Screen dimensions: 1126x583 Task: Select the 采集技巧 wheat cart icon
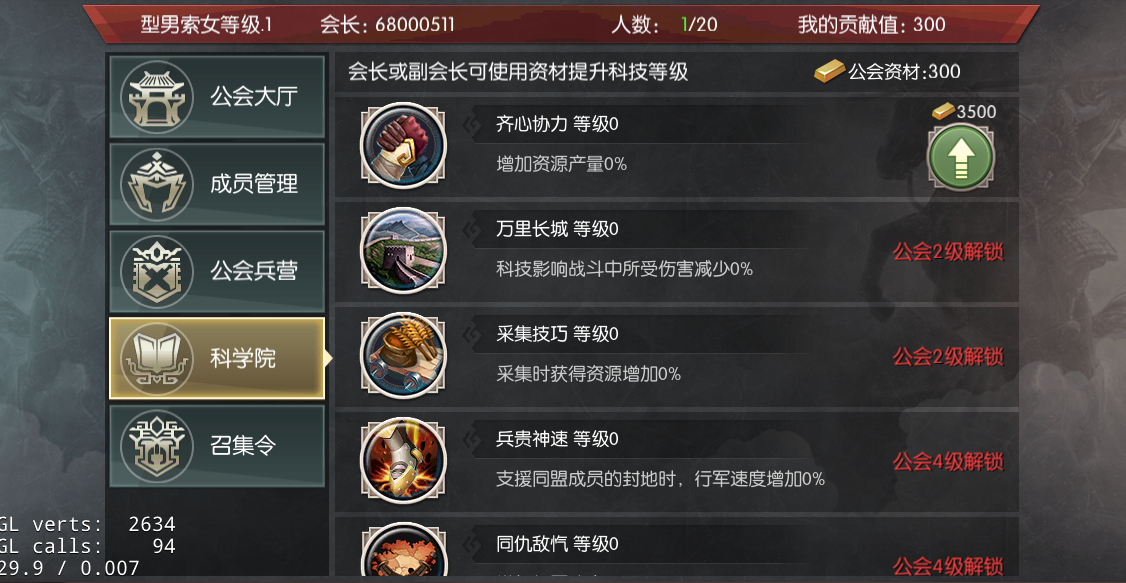[403, 355]
